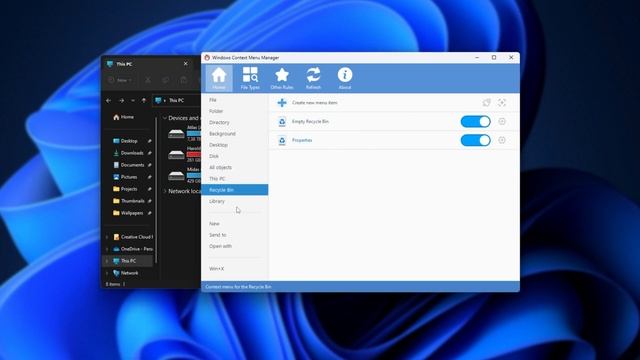Open the File Types section
Viewport: 640px width, 360px height.
(250, 78)
